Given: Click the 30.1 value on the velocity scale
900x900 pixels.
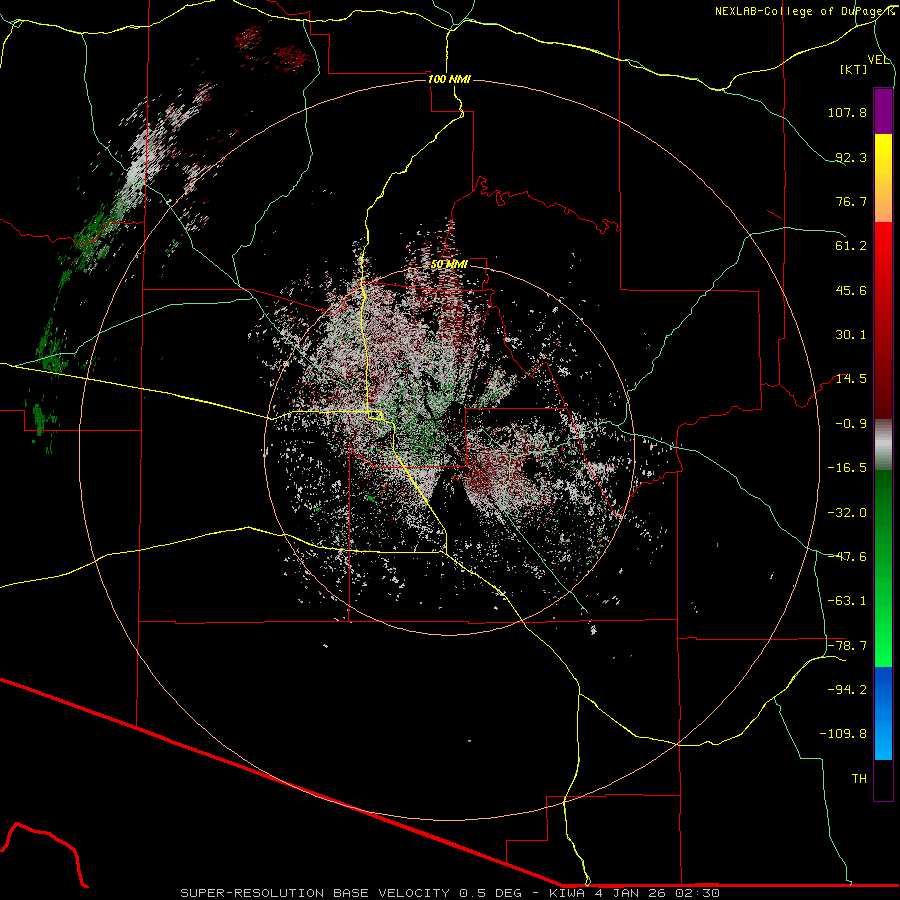Looking at the screenshot, I should click(x=851, y=335).
